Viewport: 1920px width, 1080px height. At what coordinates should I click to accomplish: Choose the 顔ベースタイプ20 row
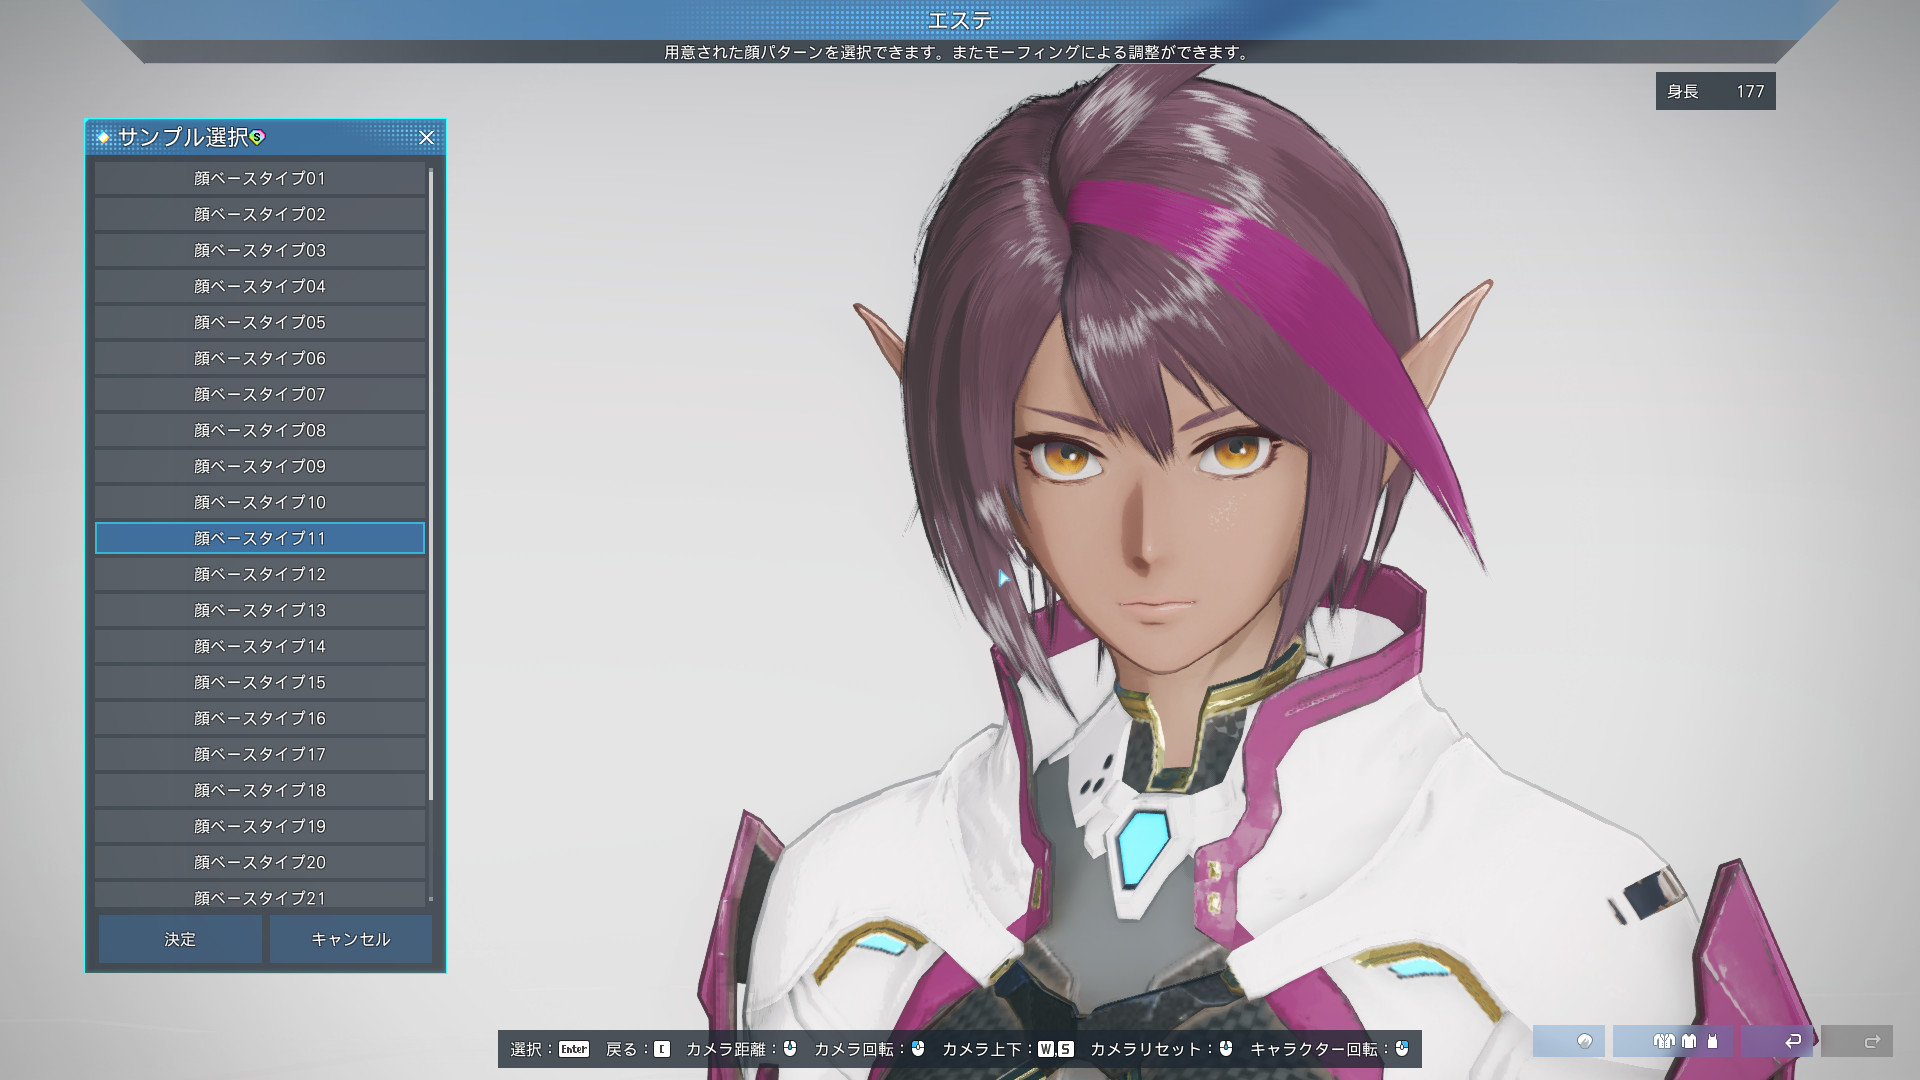[260, 862]
